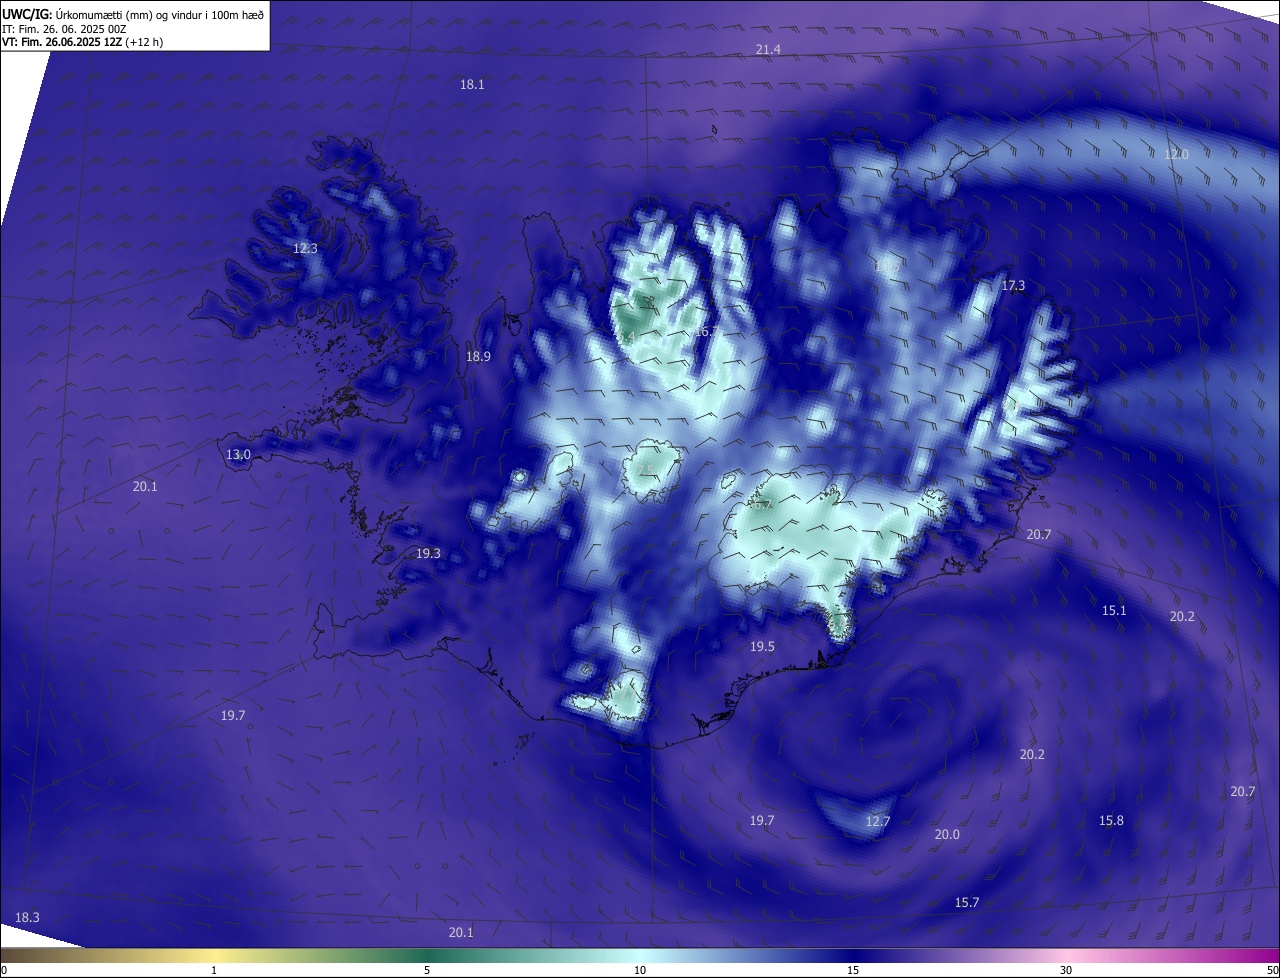1280x978 pixels.
Task: Click the 15.8 value on the map
Action: 1111,820
